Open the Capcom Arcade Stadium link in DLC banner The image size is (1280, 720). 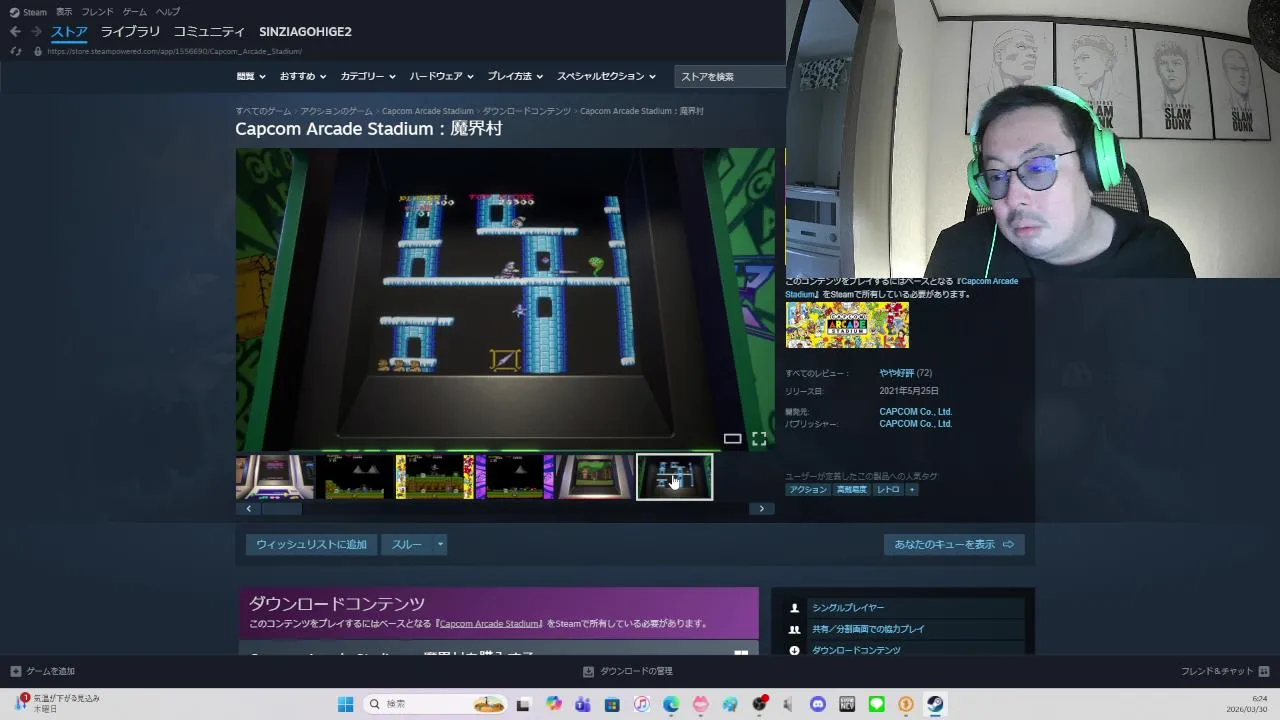[x=490, y=623]
